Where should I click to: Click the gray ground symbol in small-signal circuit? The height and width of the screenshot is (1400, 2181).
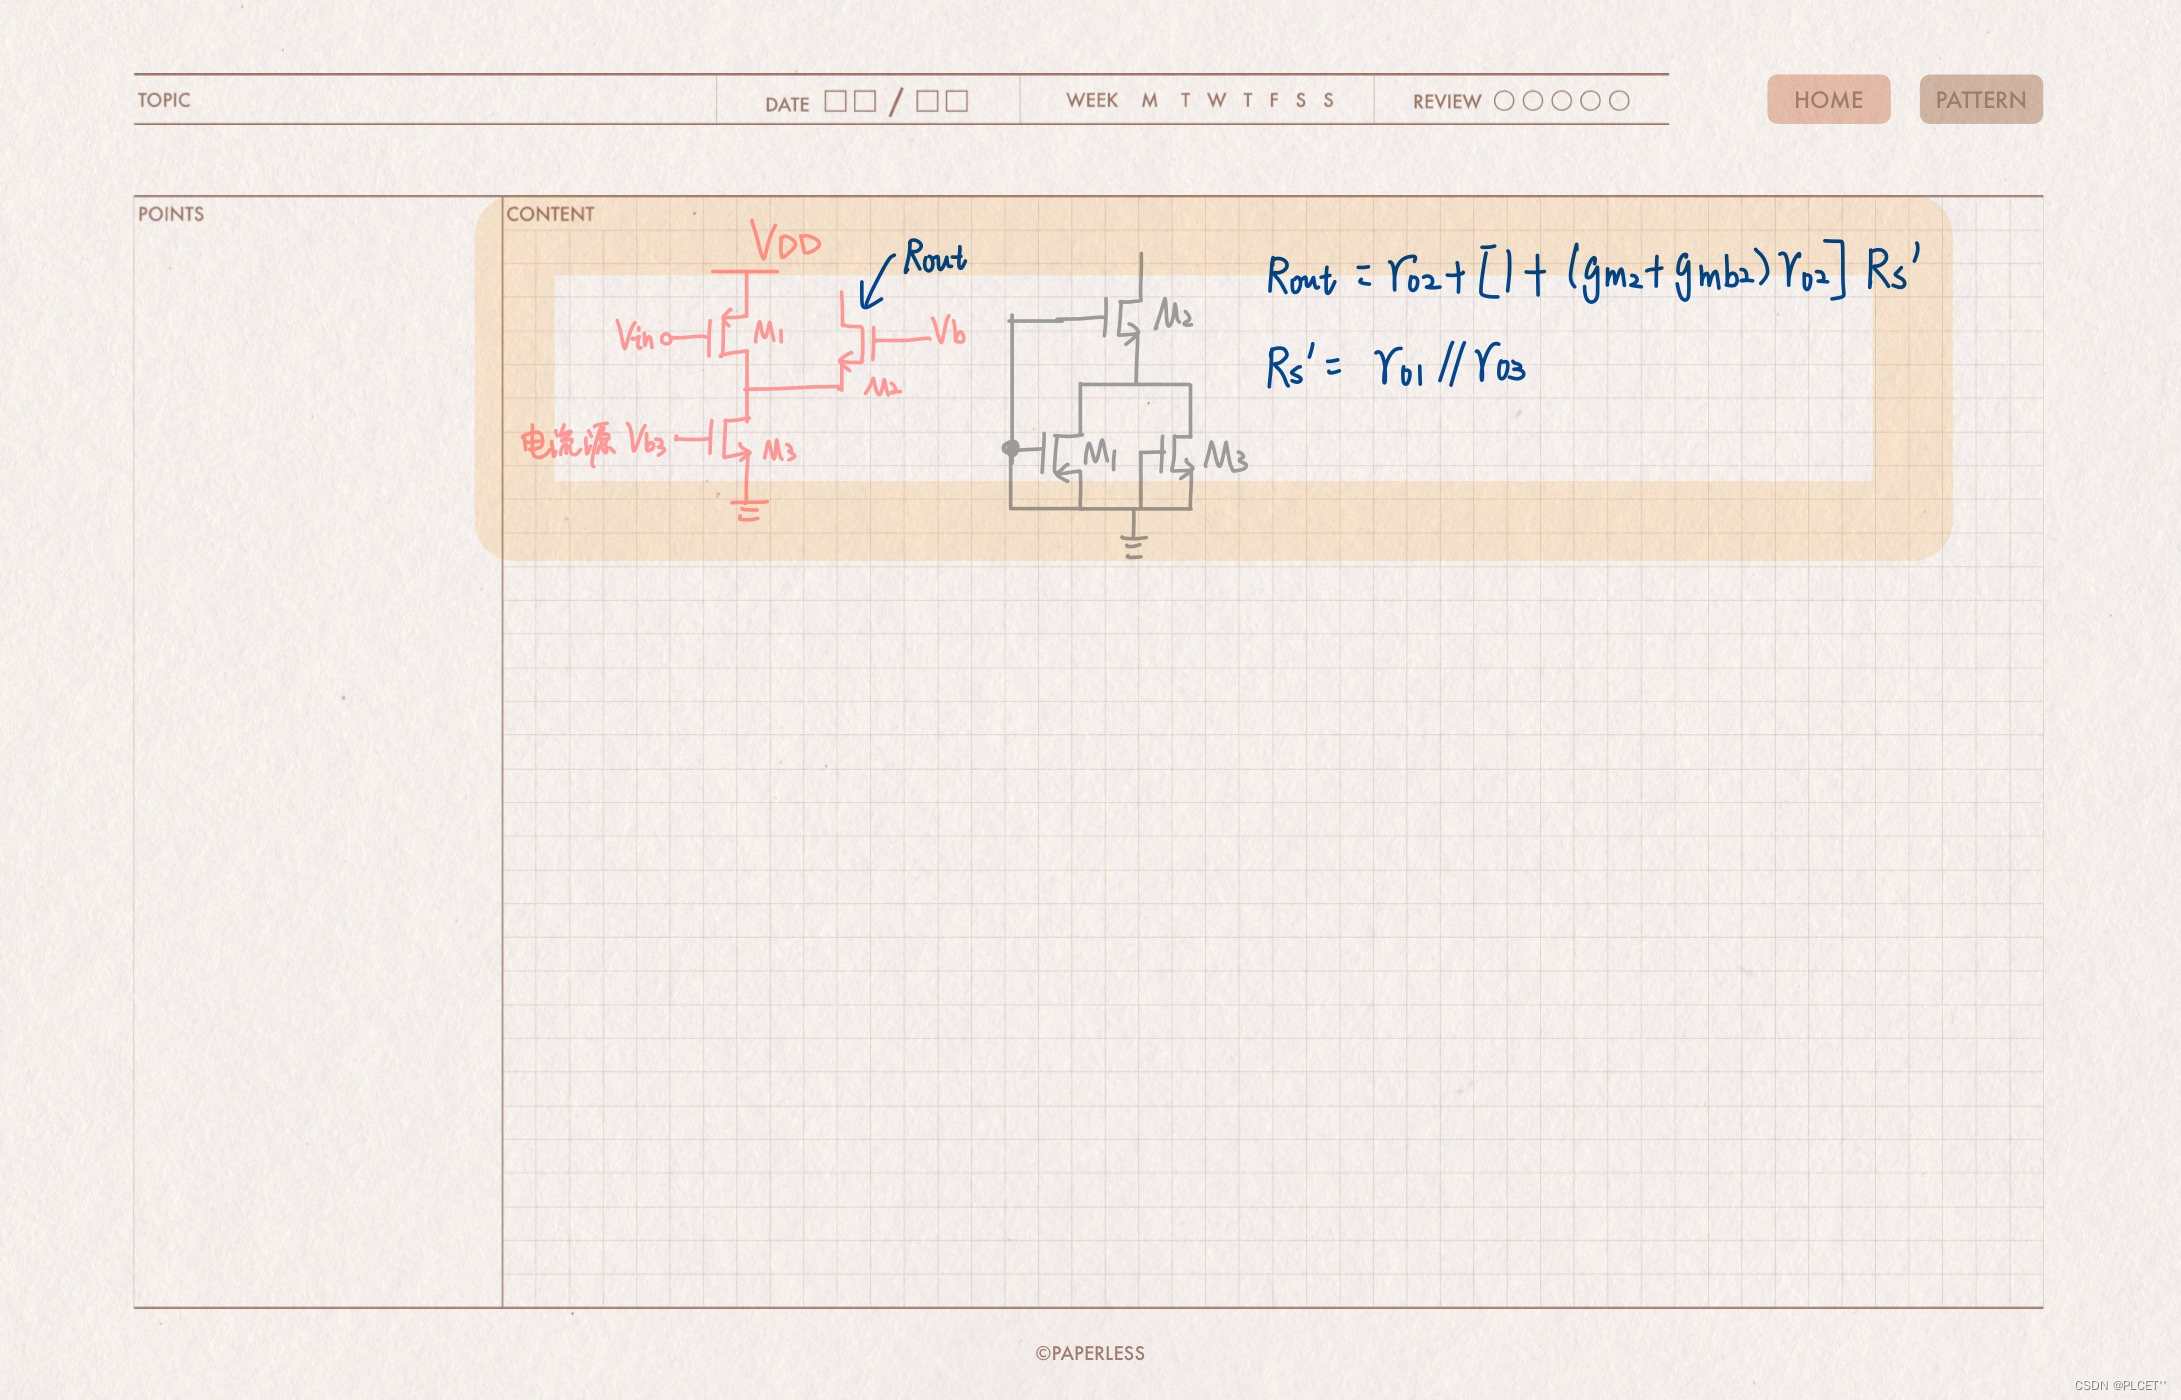(x=1133, y=546)
